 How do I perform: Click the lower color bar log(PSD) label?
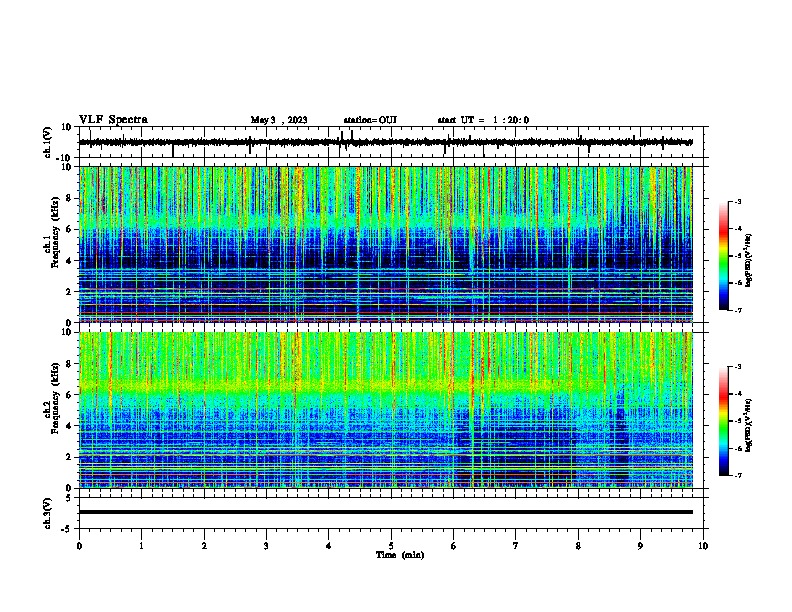(x=749, y=426)
